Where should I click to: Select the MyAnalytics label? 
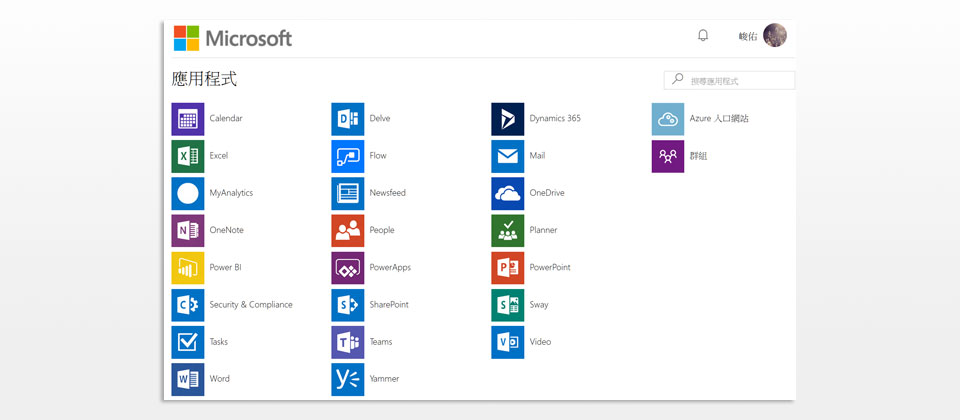coord(231,193)
